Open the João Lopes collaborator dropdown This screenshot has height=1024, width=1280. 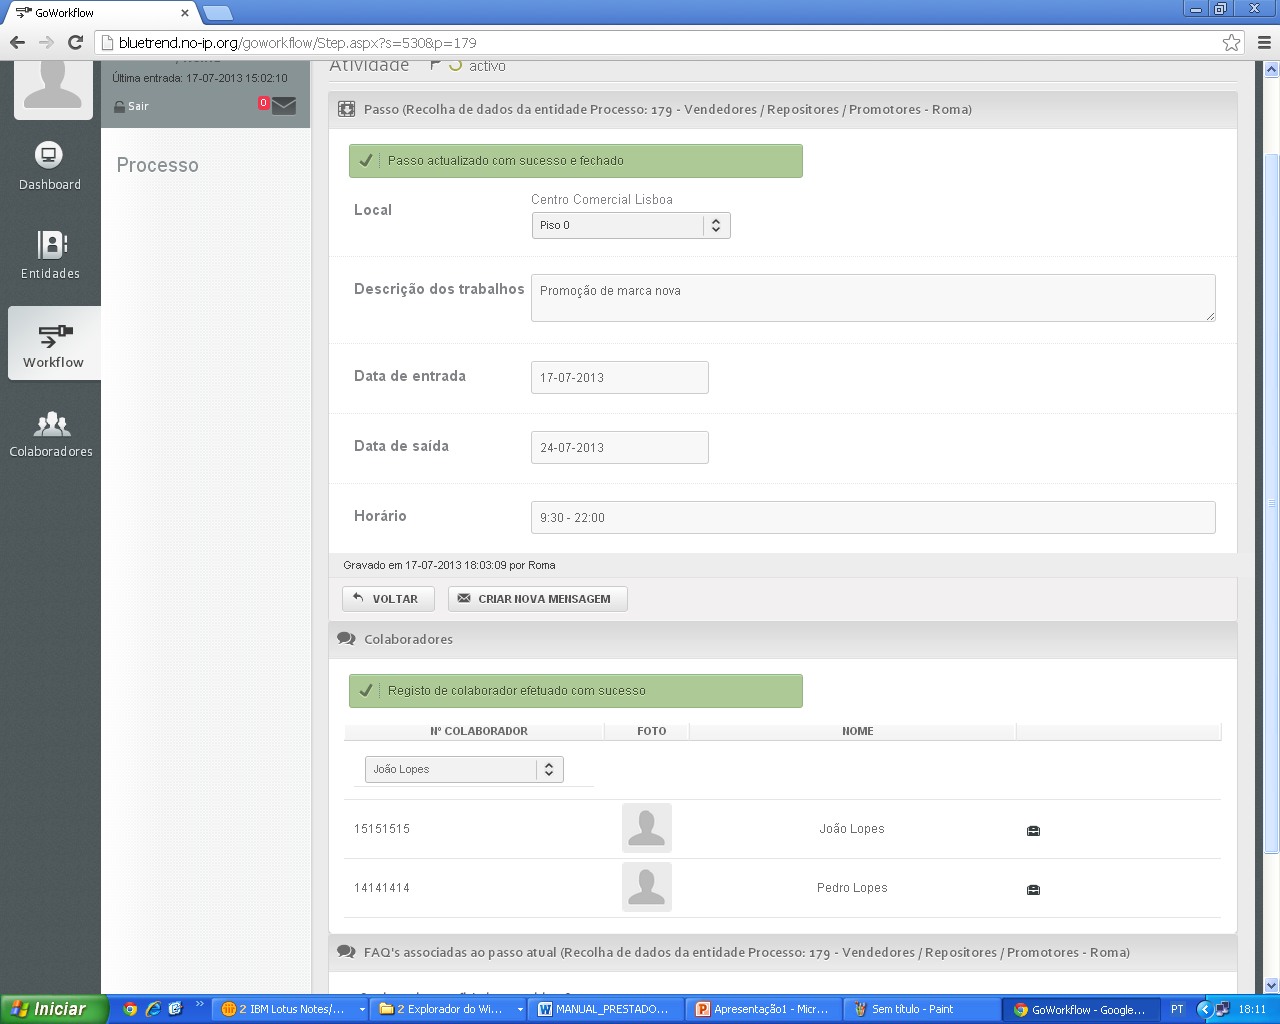[x=464, y=769]
